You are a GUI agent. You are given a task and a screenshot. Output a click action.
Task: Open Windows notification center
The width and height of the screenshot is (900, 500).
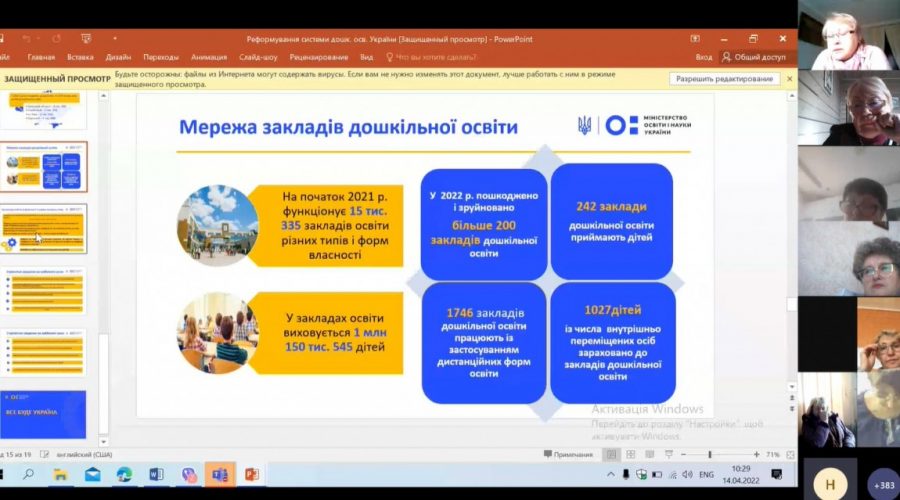click(x=777, y=475)
